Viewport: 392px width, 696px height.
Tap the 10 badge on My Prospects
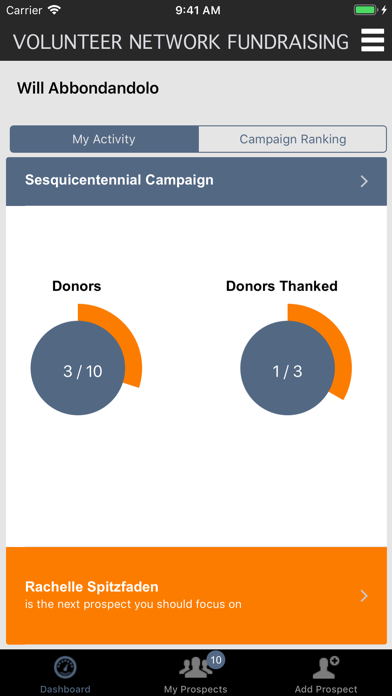pyautogui.click(x=216, y=660)
